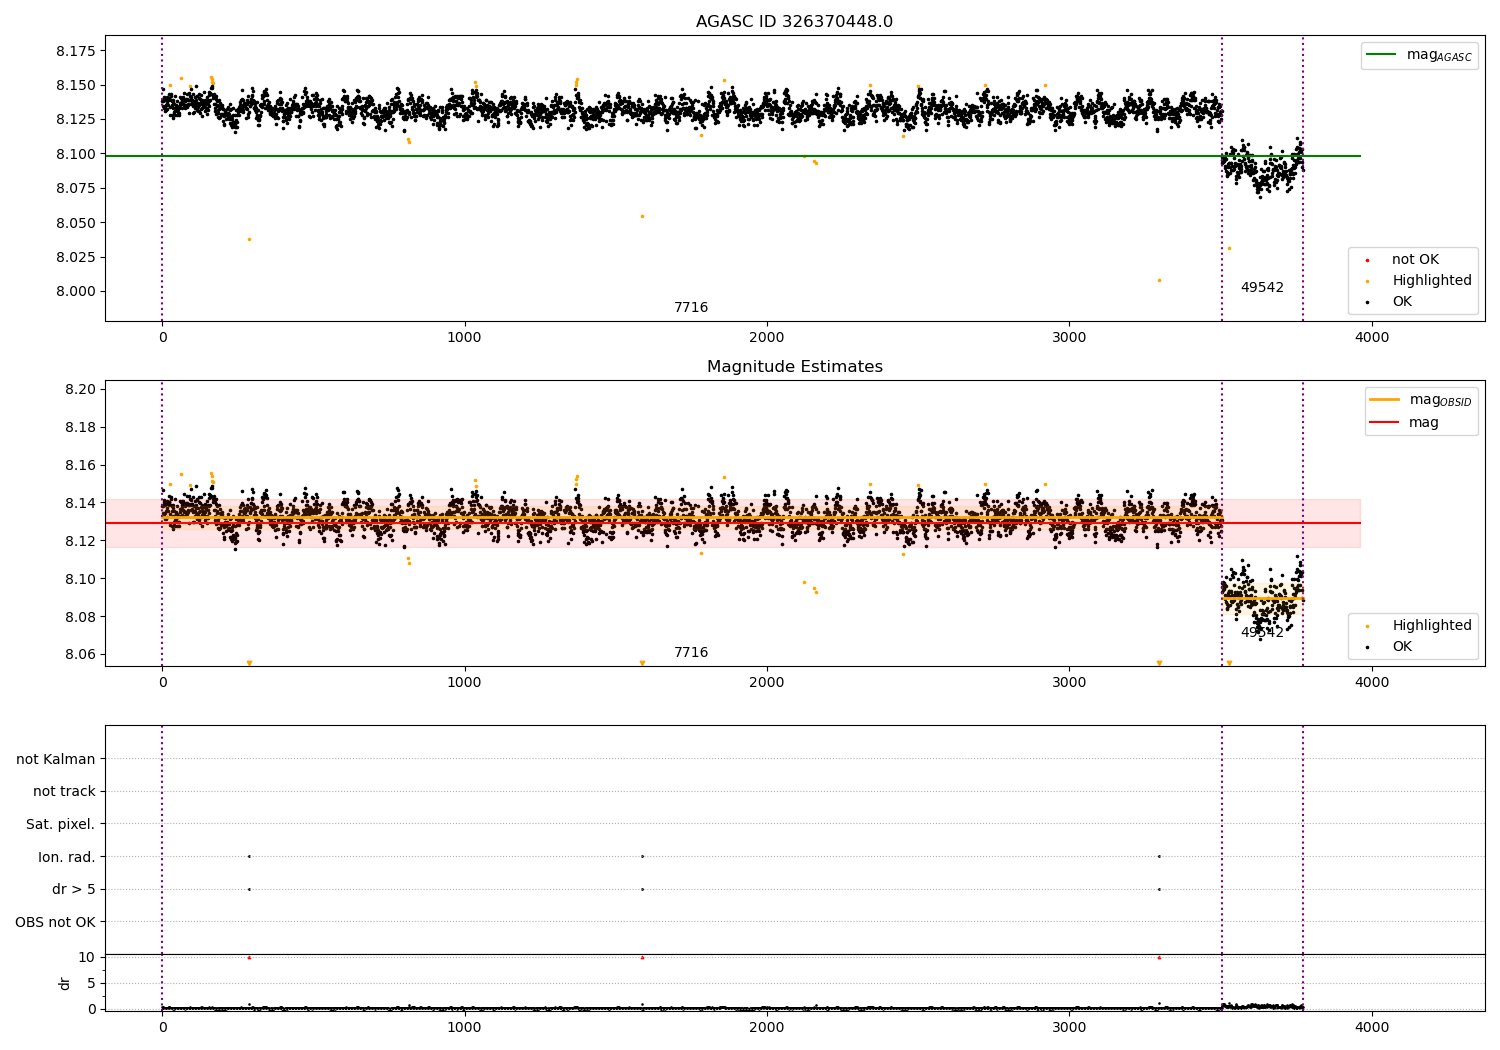
Task: Click the 7716 obsid label in top plot
Action: [691, 308]
